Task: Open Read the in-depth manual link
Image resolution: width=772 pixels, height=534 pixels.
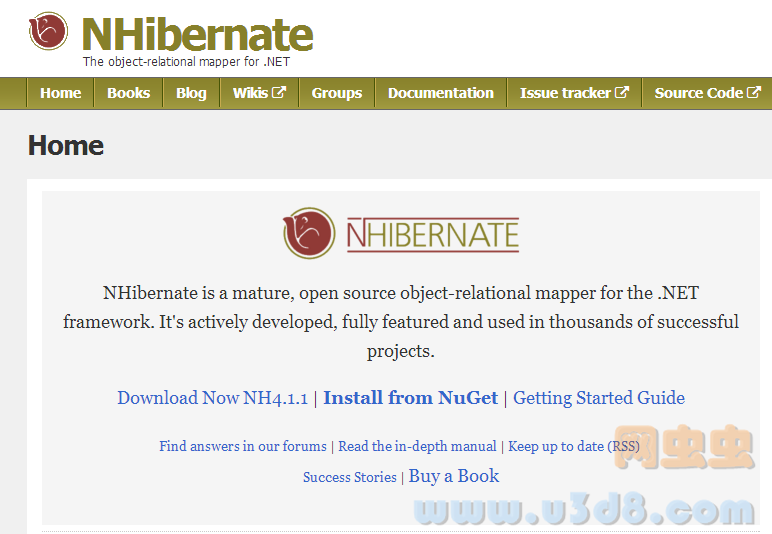Action: click(417, 446)
